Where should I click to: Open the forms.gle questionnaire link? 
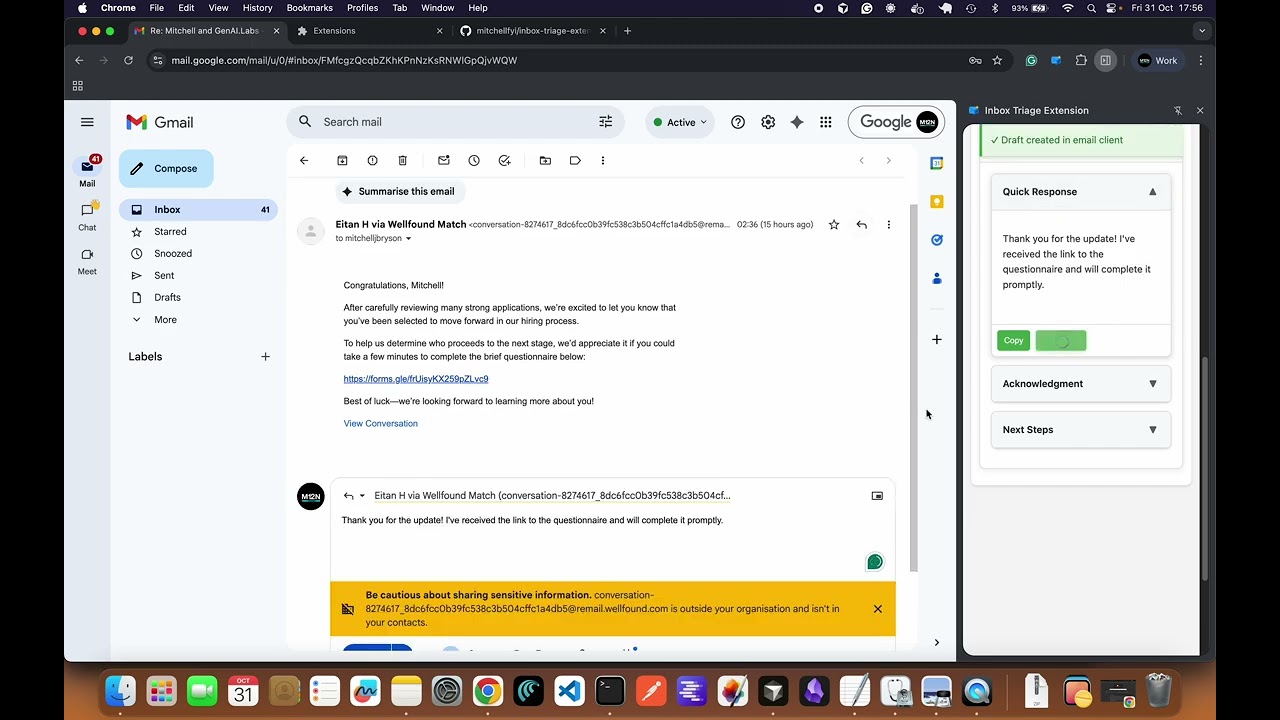(x=416, y=379)
